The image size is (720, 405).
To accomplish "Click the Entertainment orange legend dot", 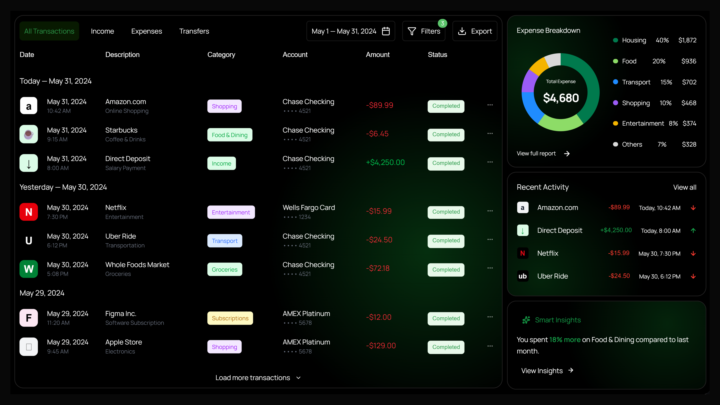I will 615,124.
